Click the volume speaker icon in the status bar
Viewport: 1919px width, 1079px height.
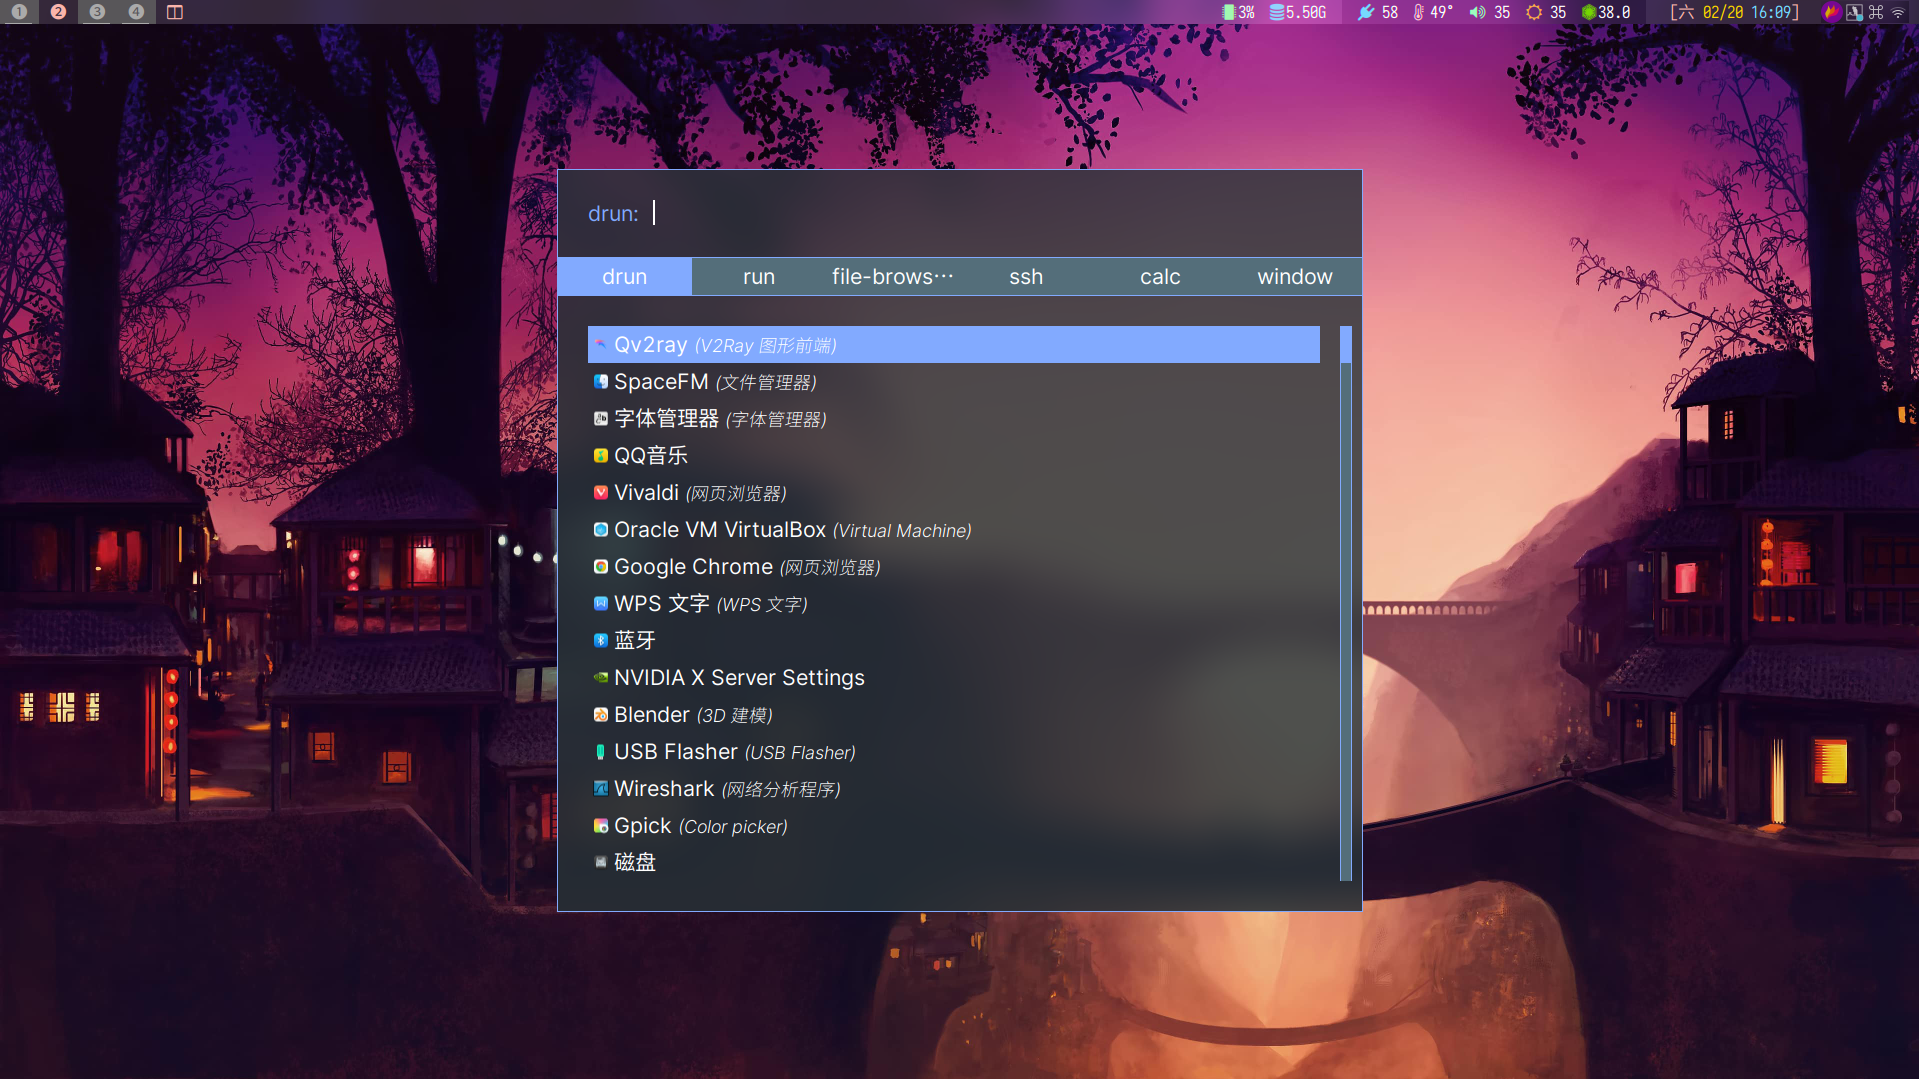coord(1475,13)
